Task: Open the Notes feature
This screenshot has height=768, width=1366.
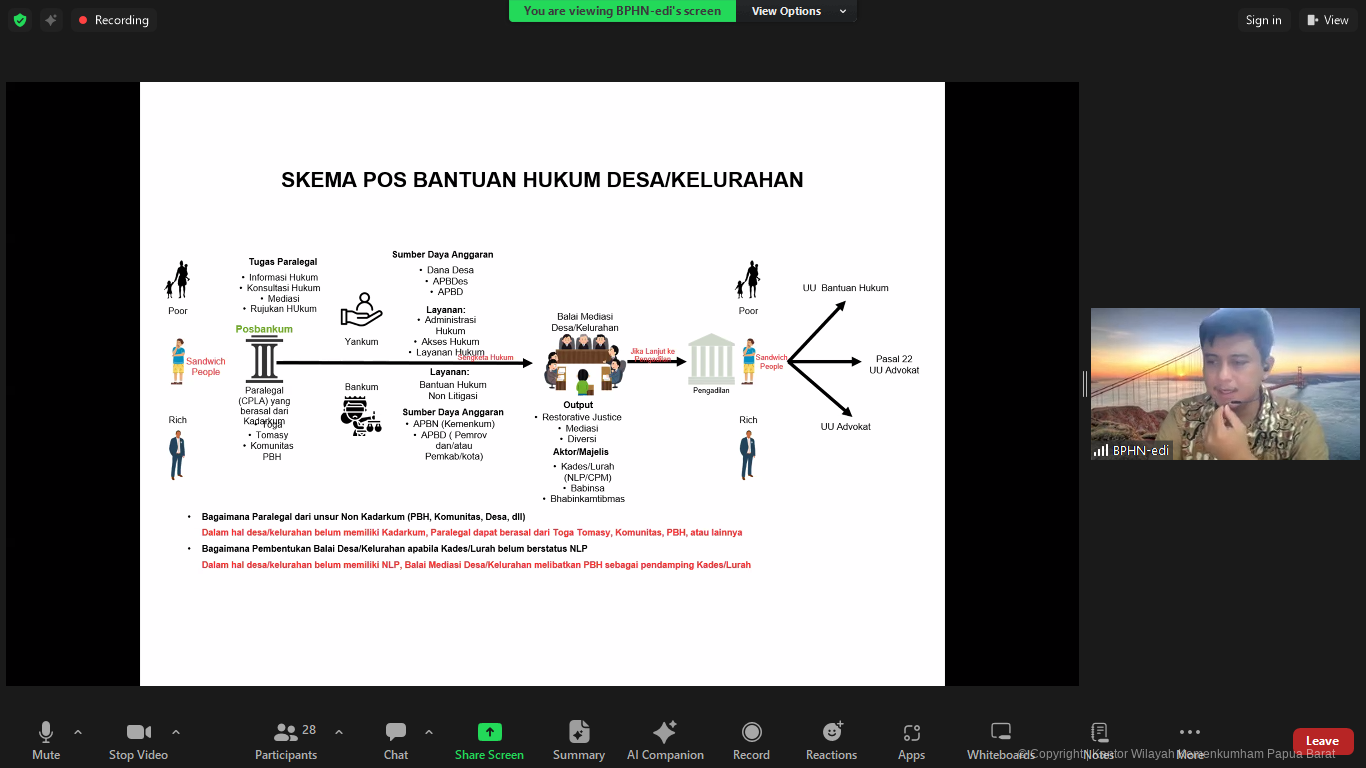Action: pyautogui.click(x=1098, y=740)
